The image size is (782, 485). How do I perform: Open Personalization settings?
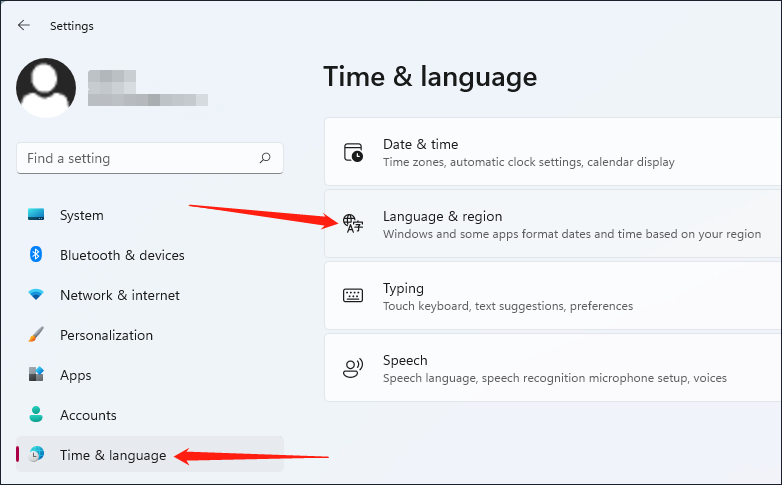(x=106, y=335)
